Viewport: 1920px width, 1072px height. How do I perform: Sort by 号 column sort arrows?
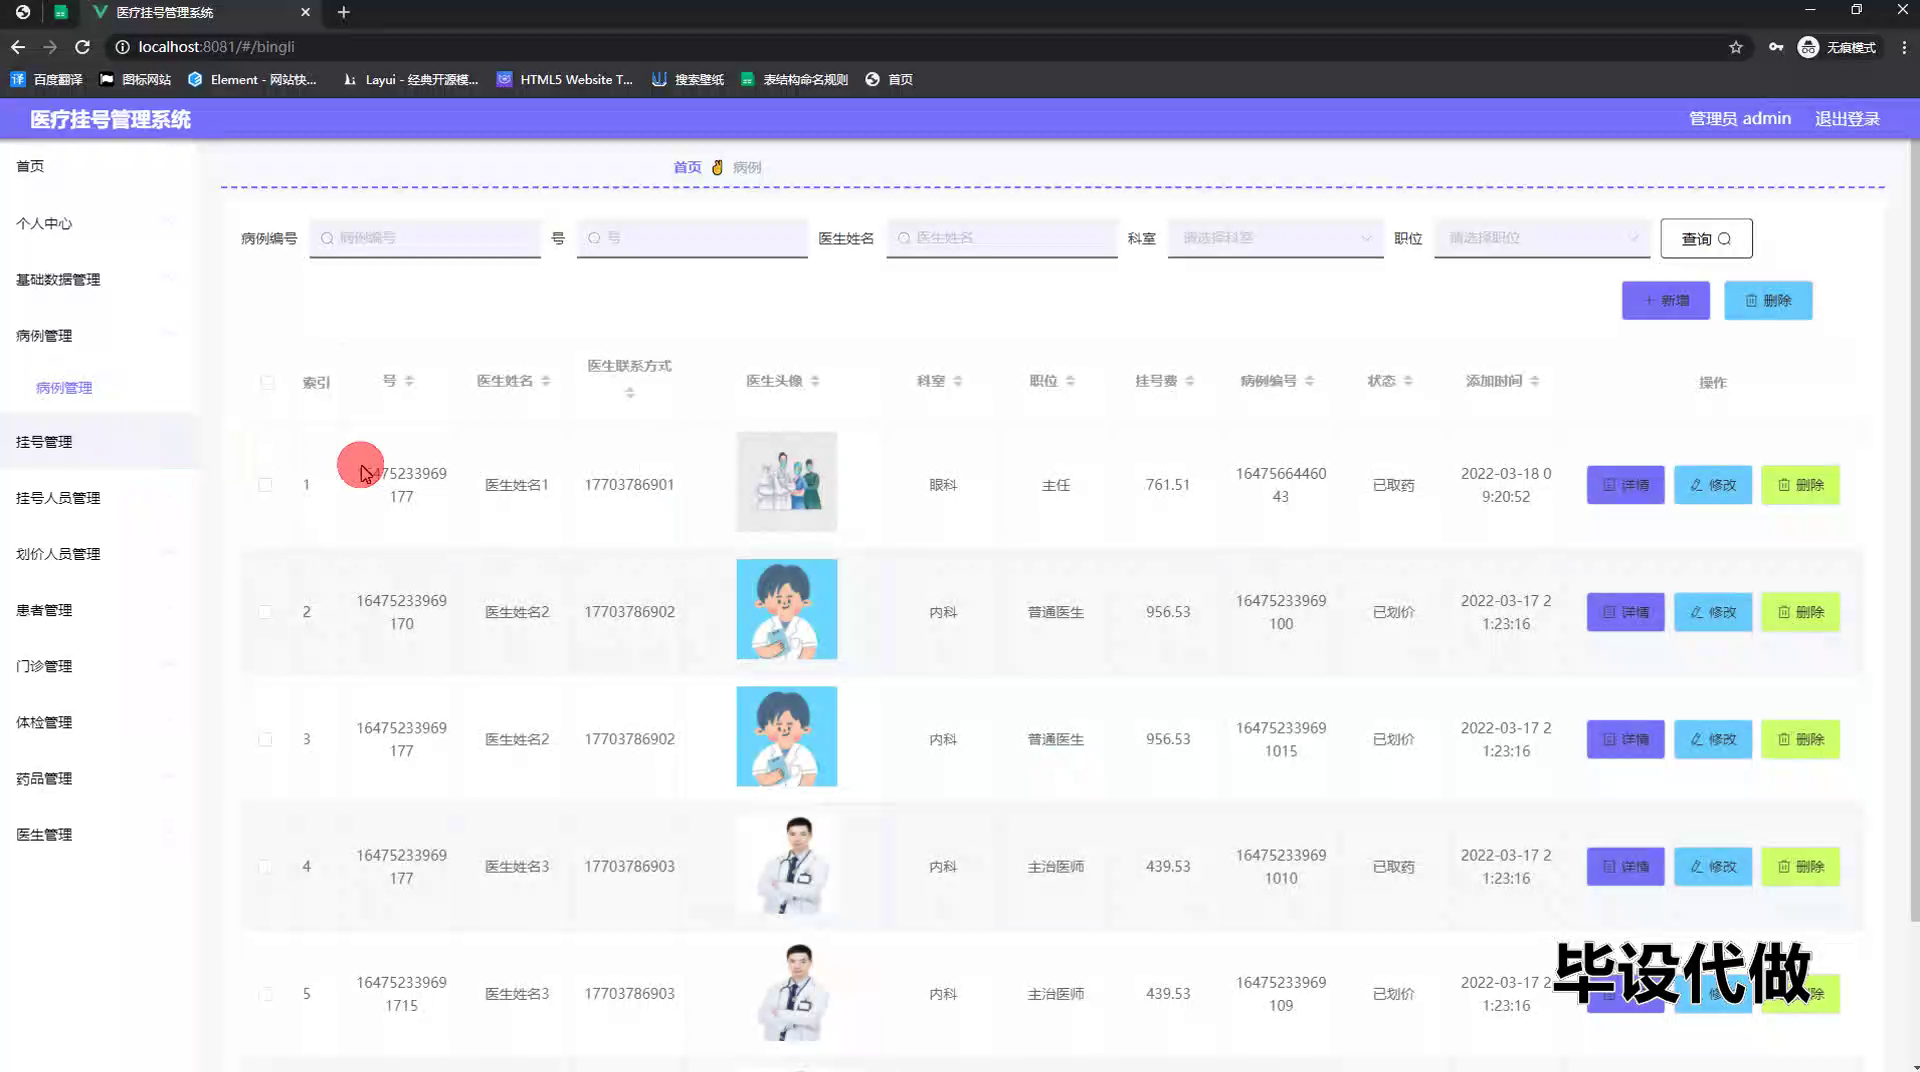point(409,381)
